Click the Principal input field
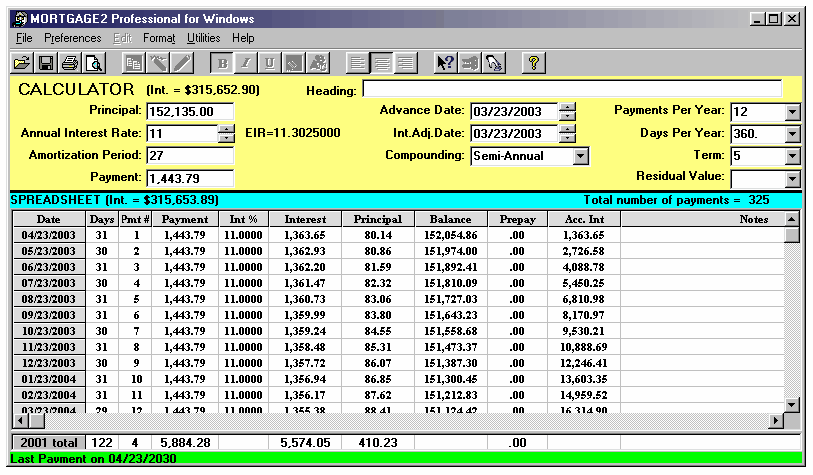The image size is (813, 475). (x=189, y=111)
